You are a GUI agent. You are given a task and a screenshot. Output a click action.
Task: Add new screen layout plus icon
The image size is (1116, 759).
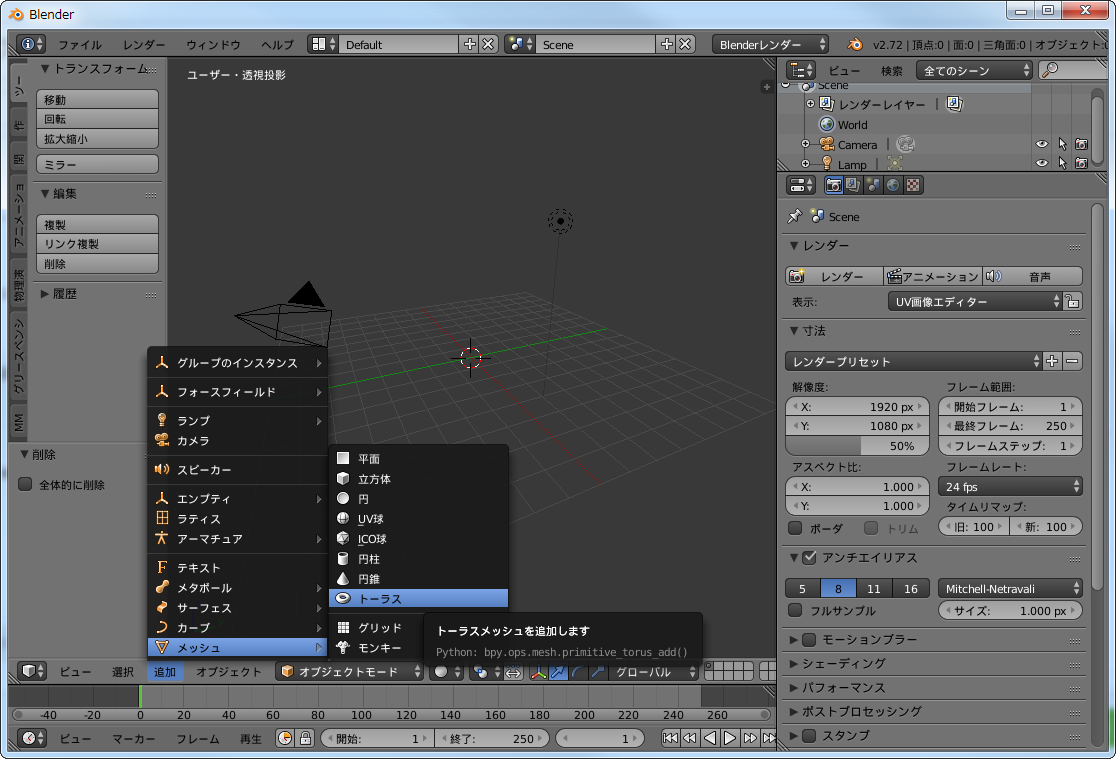point(469,44)
